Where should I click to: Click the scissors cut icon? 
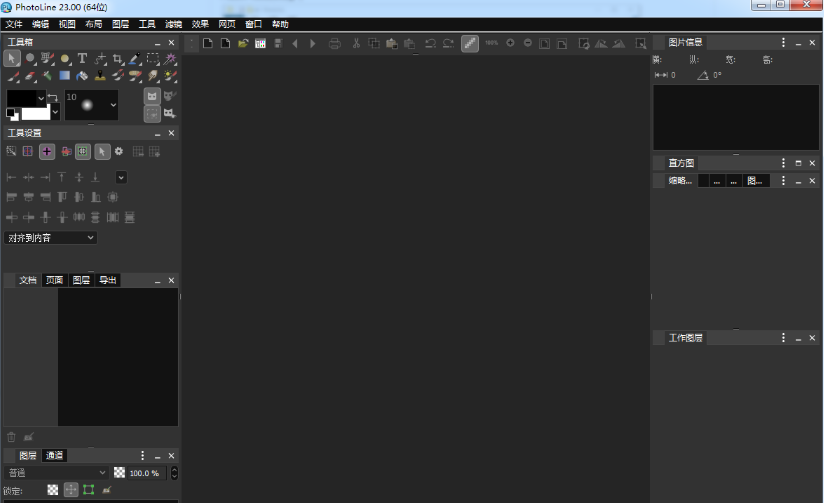coord(355,43)
